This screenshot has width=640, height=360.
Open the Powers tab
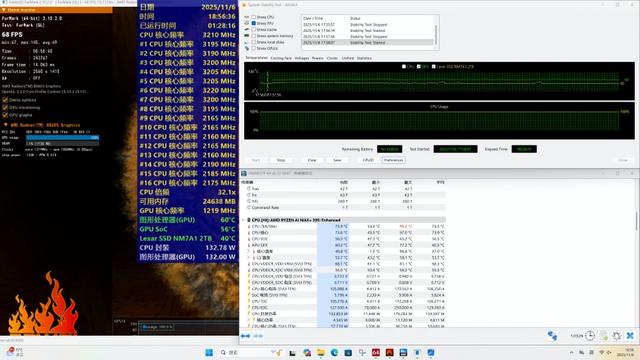pyautogui.click(x=318, y=58)
